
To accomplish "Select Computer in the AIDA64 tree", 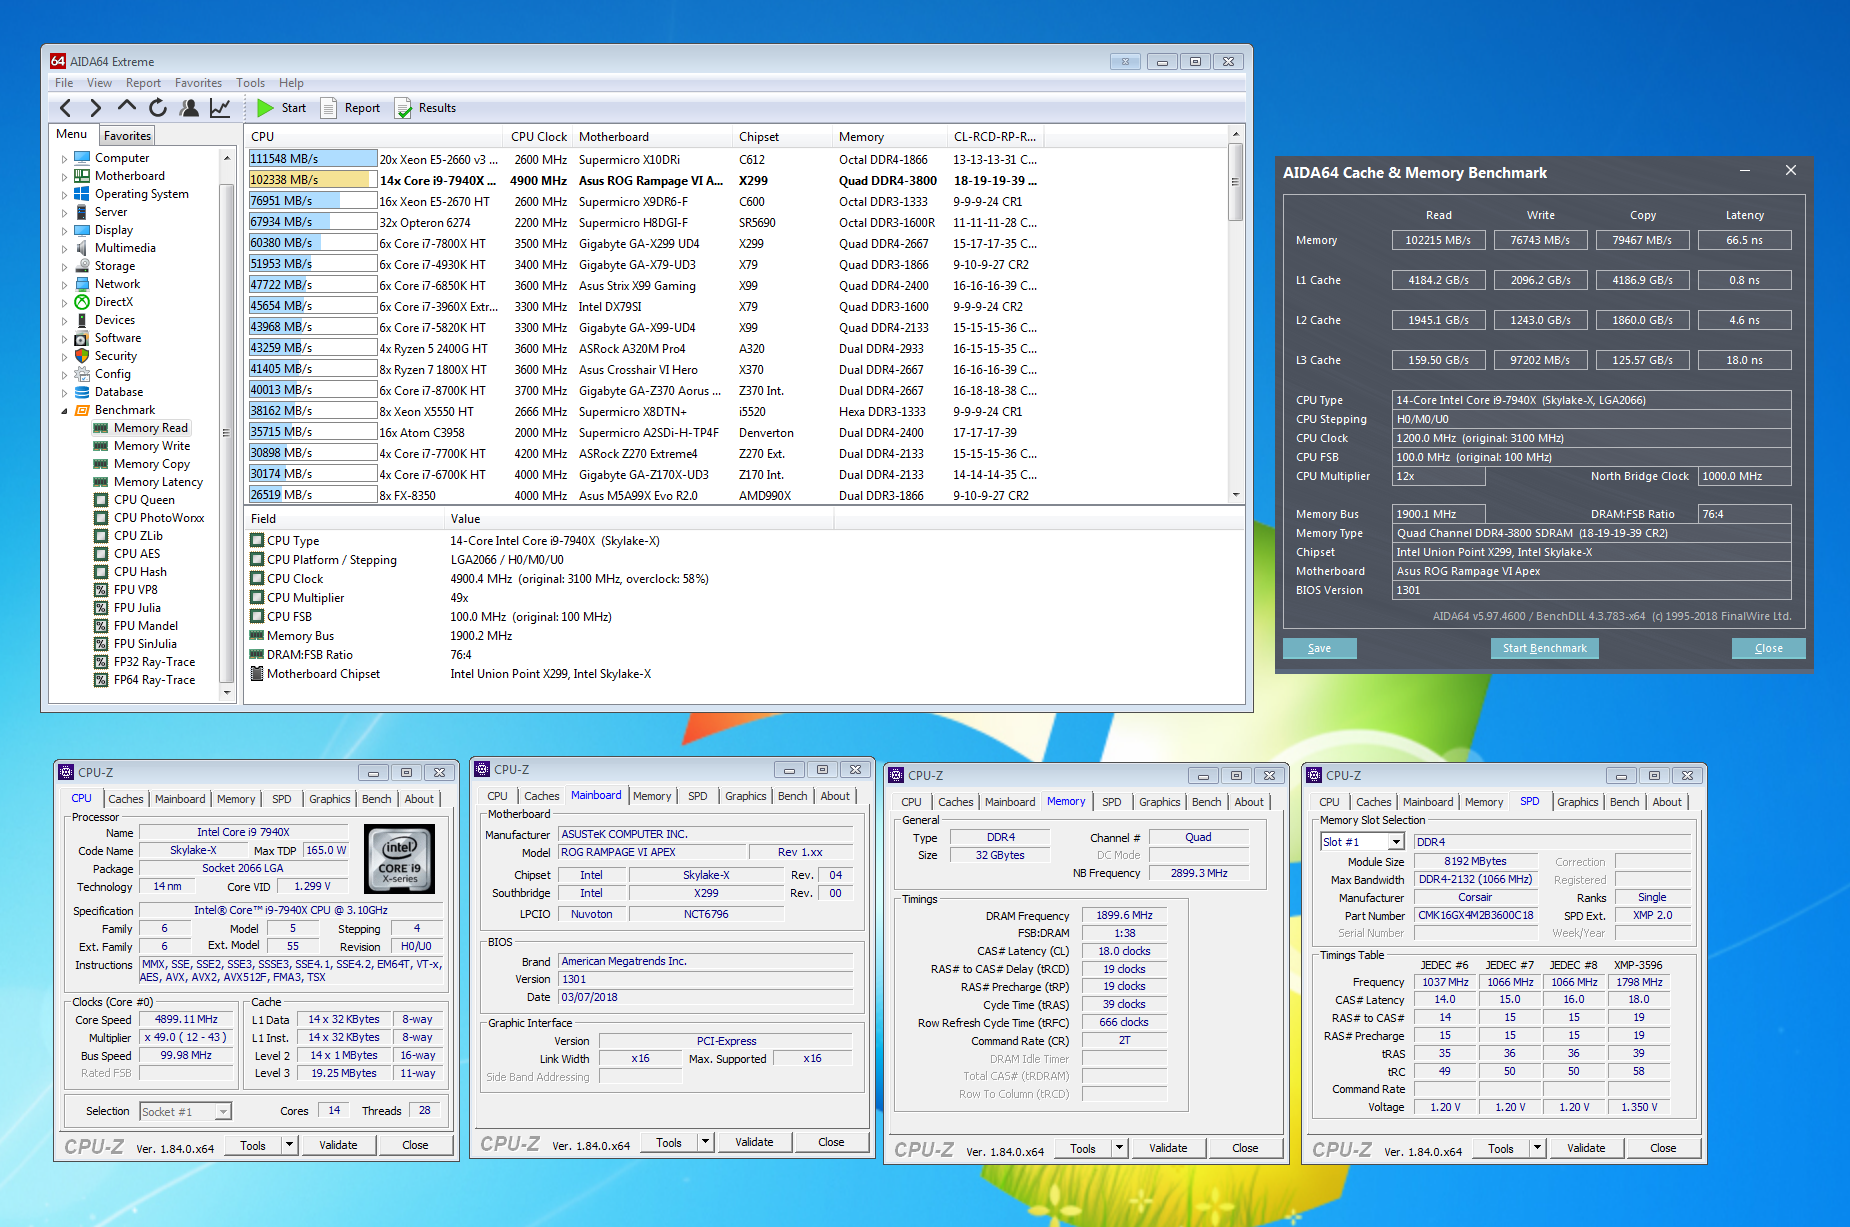I will coord(122,158).
